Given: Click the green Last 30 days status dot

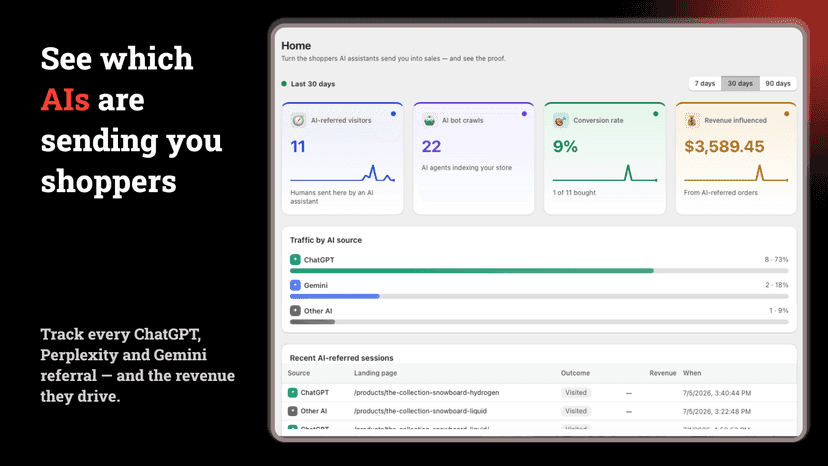Looking at the screenshot, I should [x=284, y=83].
